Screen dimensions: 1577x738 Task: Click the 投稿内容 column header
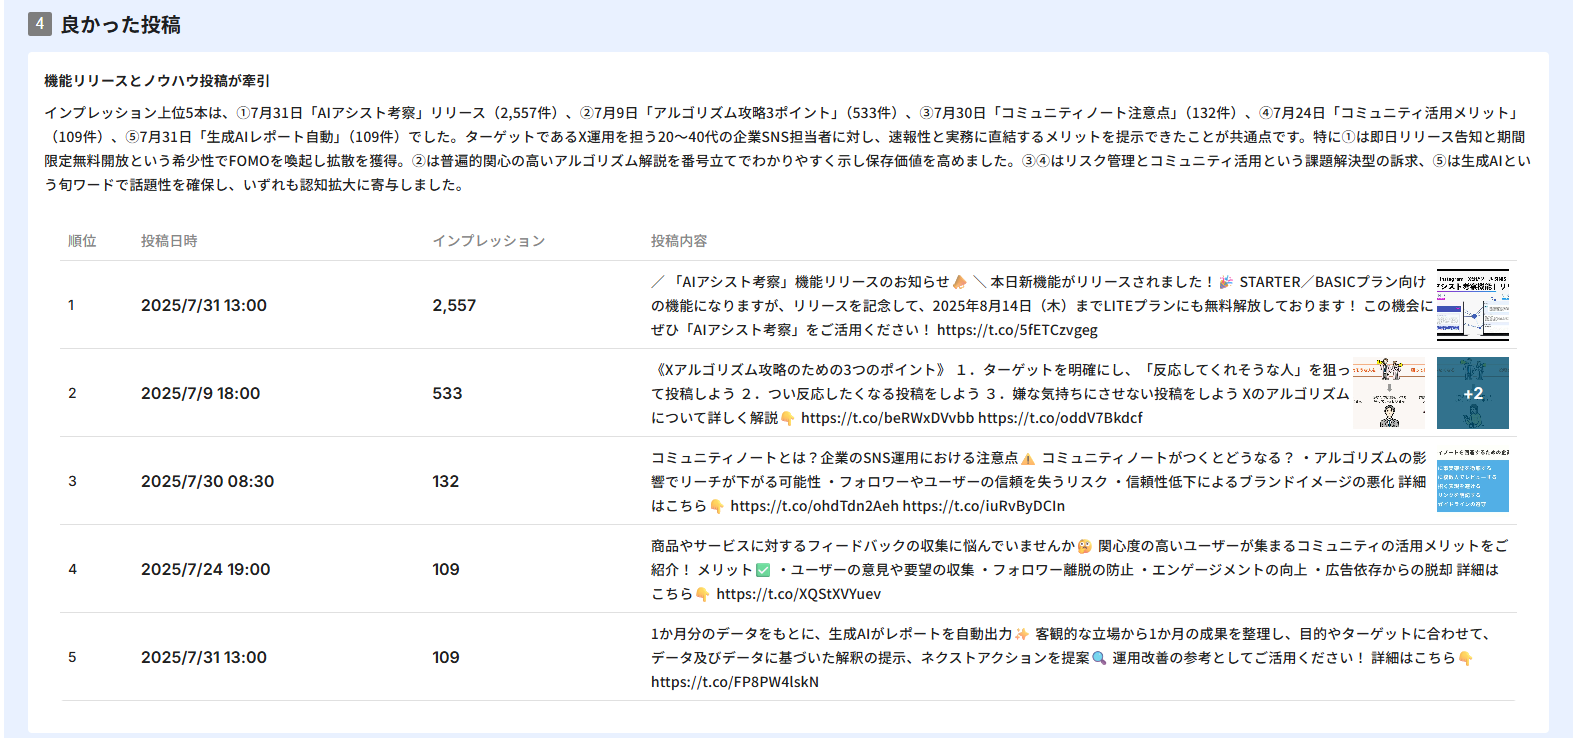click(x=679, y=241)
